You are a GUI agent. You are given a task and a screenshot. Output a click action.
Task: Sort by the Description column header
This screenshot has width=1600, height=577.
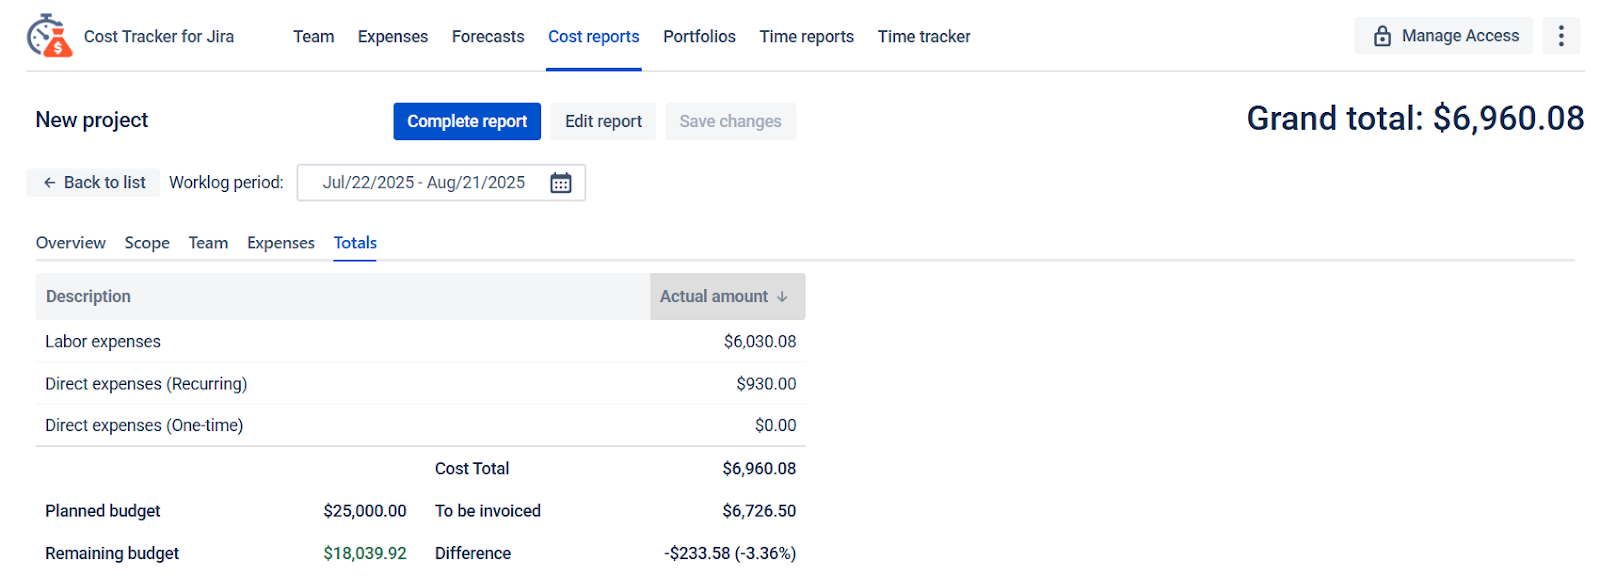click(88, 297)
